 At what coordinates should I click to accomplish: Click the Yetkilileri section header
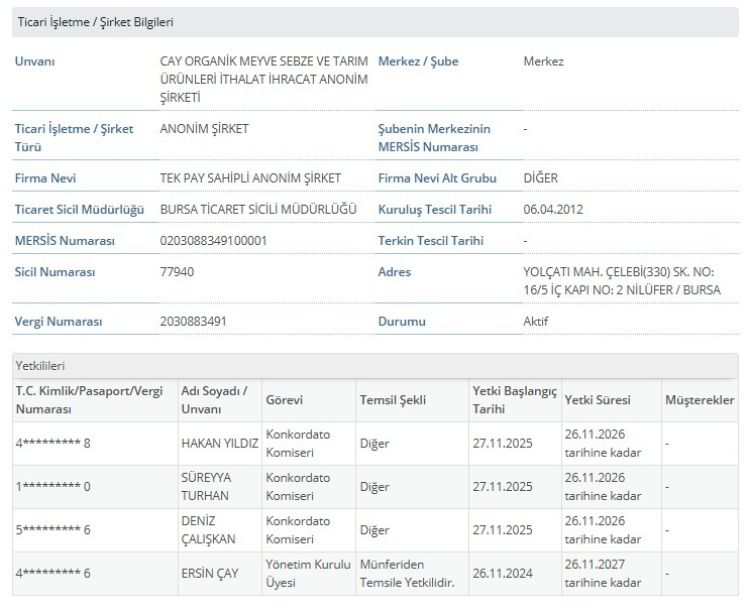[x=41, y=367]
